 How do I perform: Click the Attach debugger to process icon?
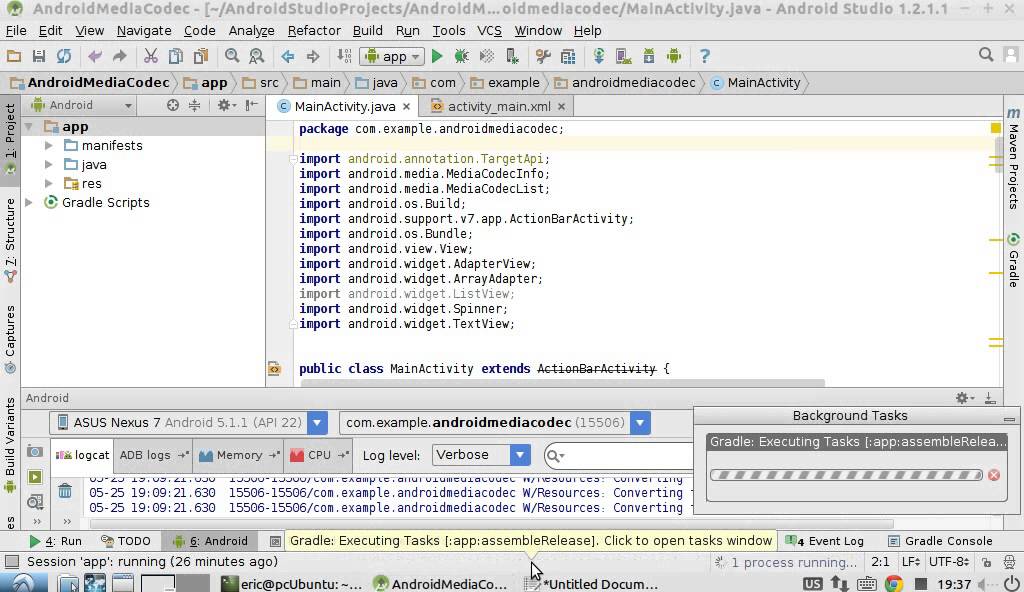click(x=513, y=56)
